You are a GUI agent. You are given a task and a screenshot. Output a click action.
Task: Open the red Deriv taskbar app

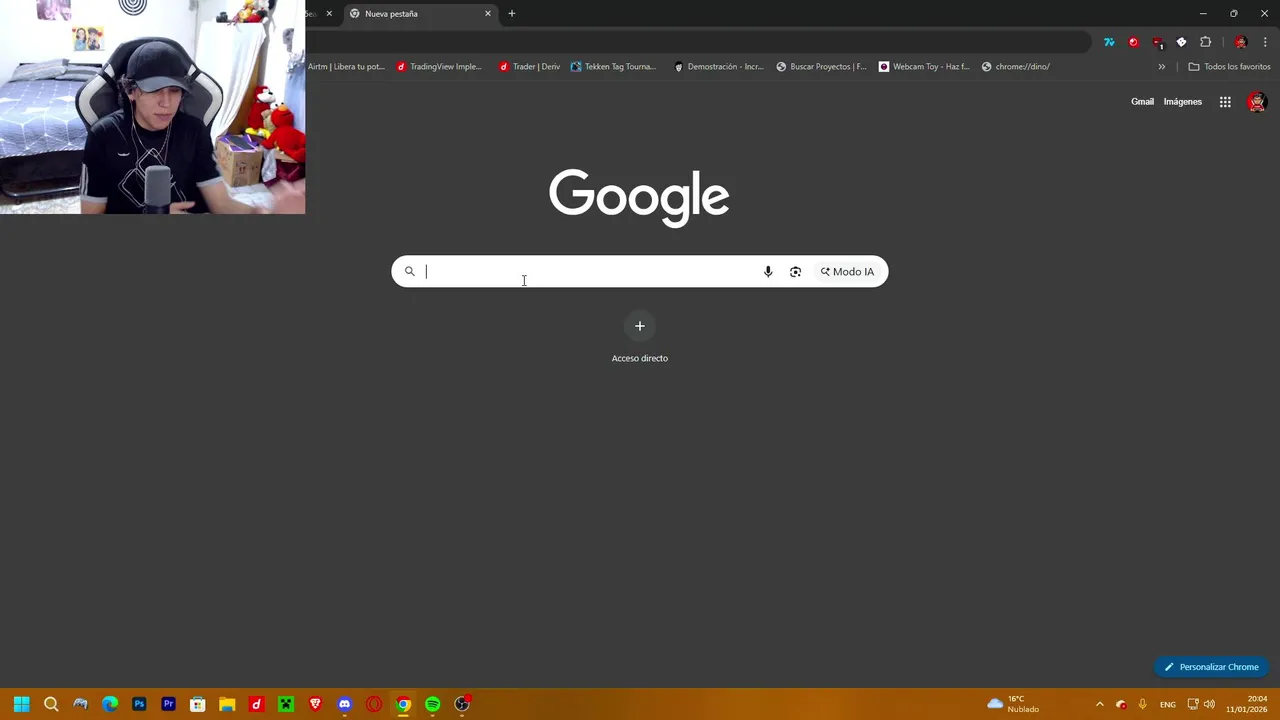click(256, 704)
